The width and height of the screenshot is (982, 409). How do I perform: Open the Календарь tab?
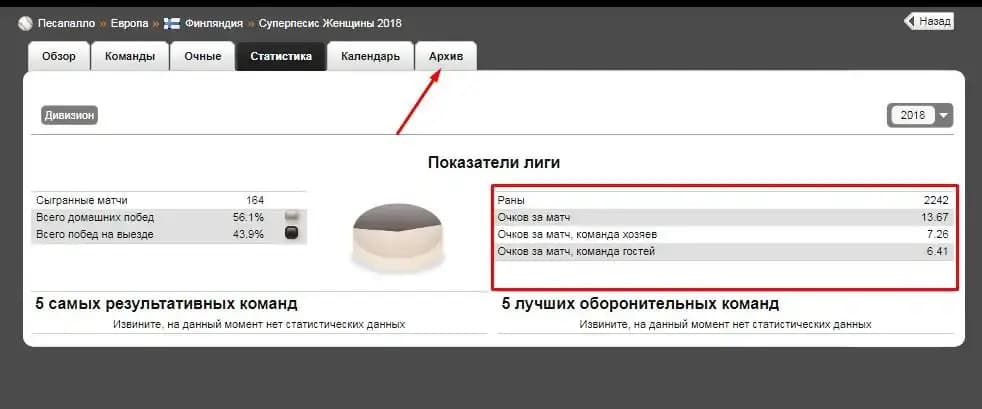point(370,56)
